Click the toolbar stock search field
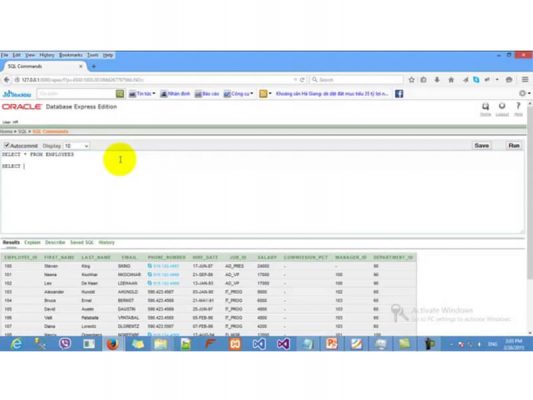533x400 pixels. (76, 94)
